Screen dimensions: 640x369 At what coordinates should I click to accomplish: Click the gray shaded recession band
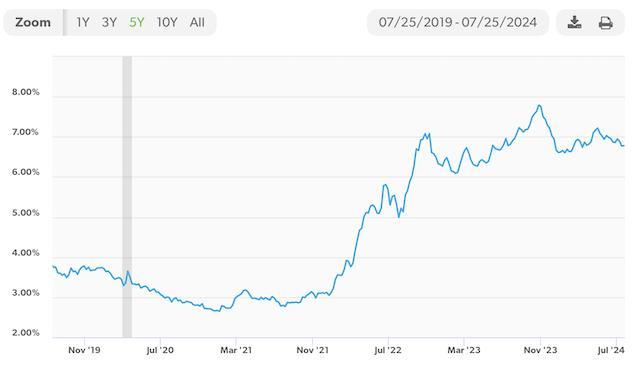(x=127, y=197)
